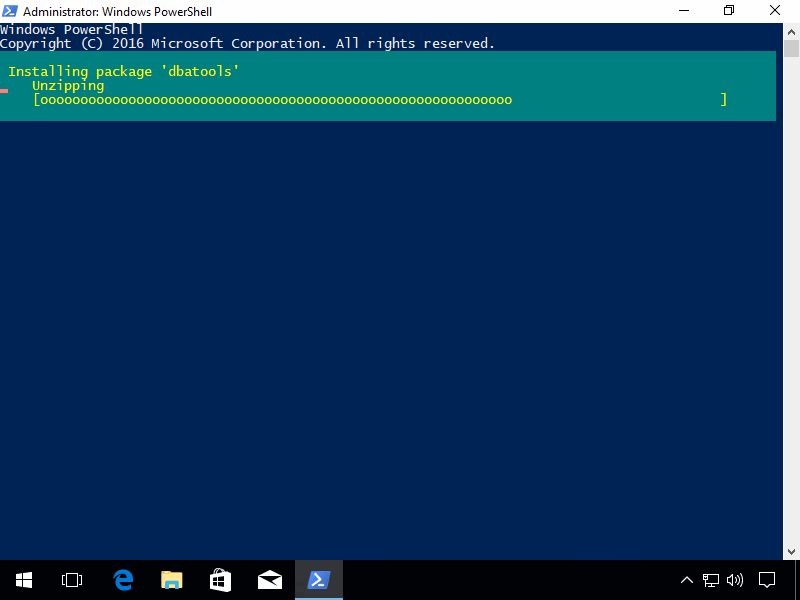The image size is (800, 600).
Task: Click the 'Unzipping' status text
Action: coord(68,86)
